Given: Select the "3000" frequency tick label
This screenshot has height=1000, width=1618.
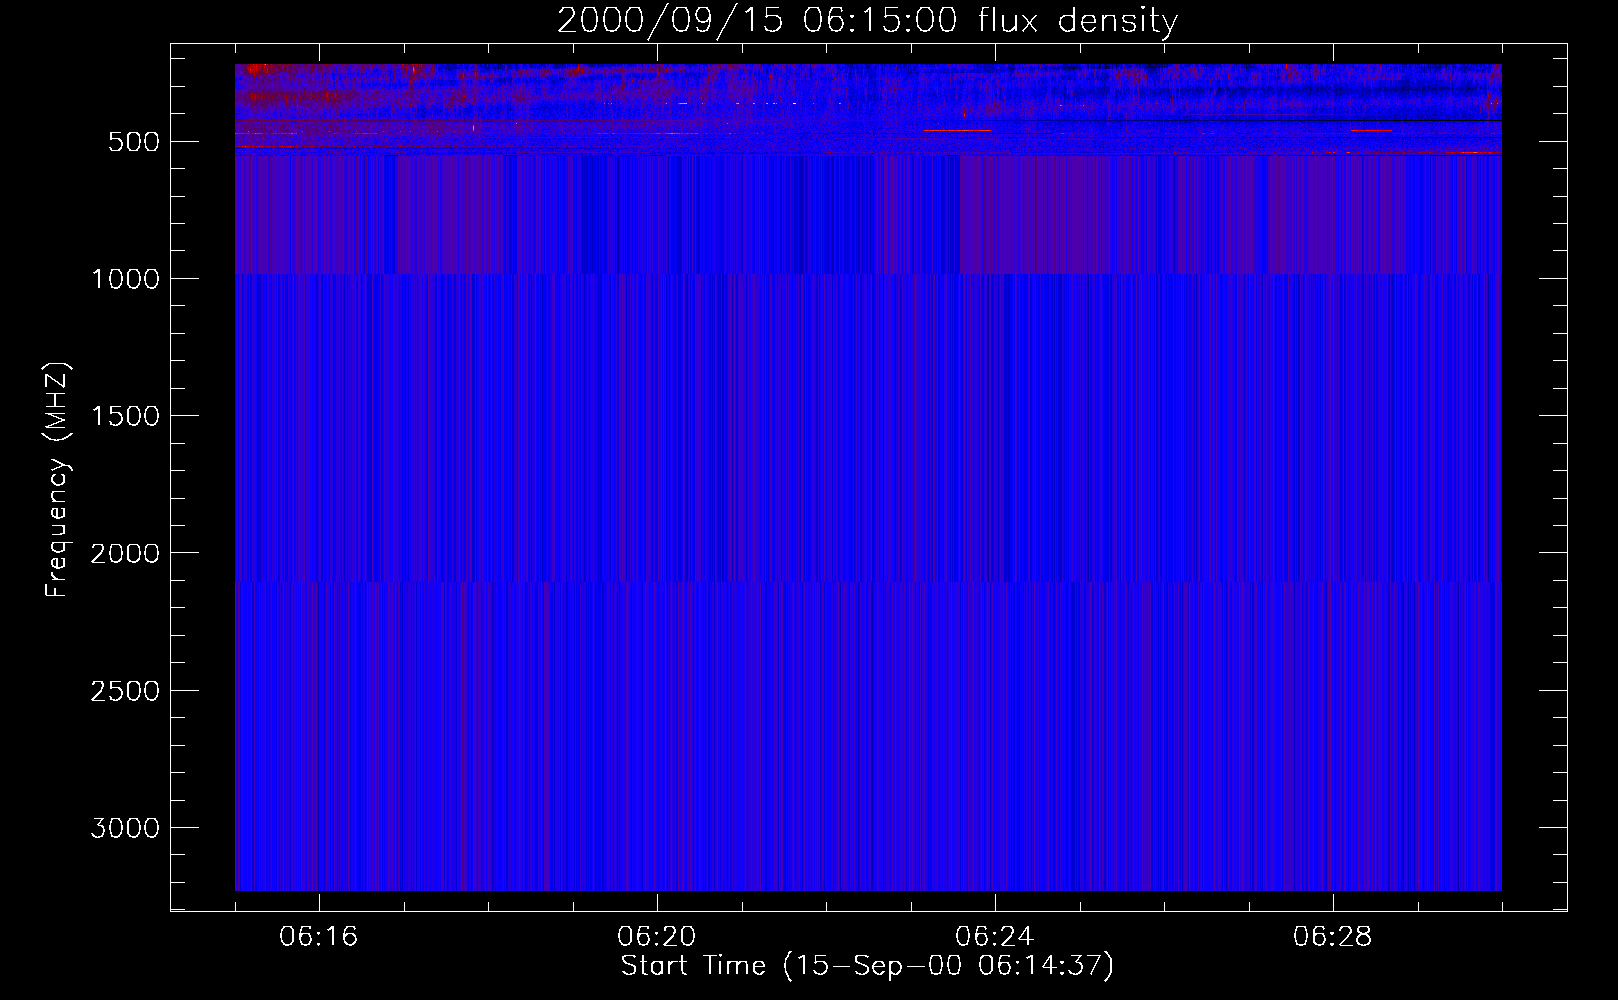Looking at the screenshot, I should coord(125,828).
